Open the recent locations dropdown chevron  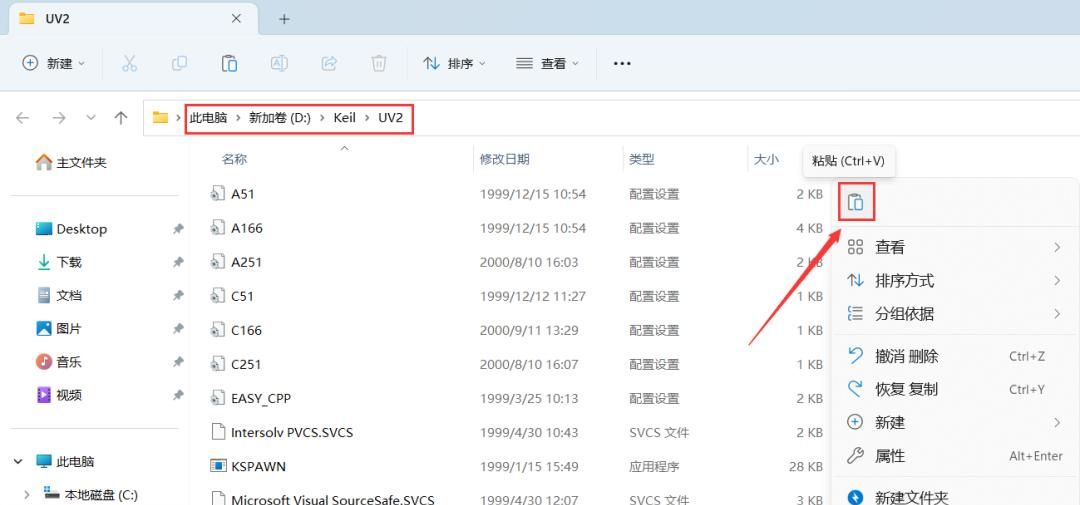tap(91, 118)
